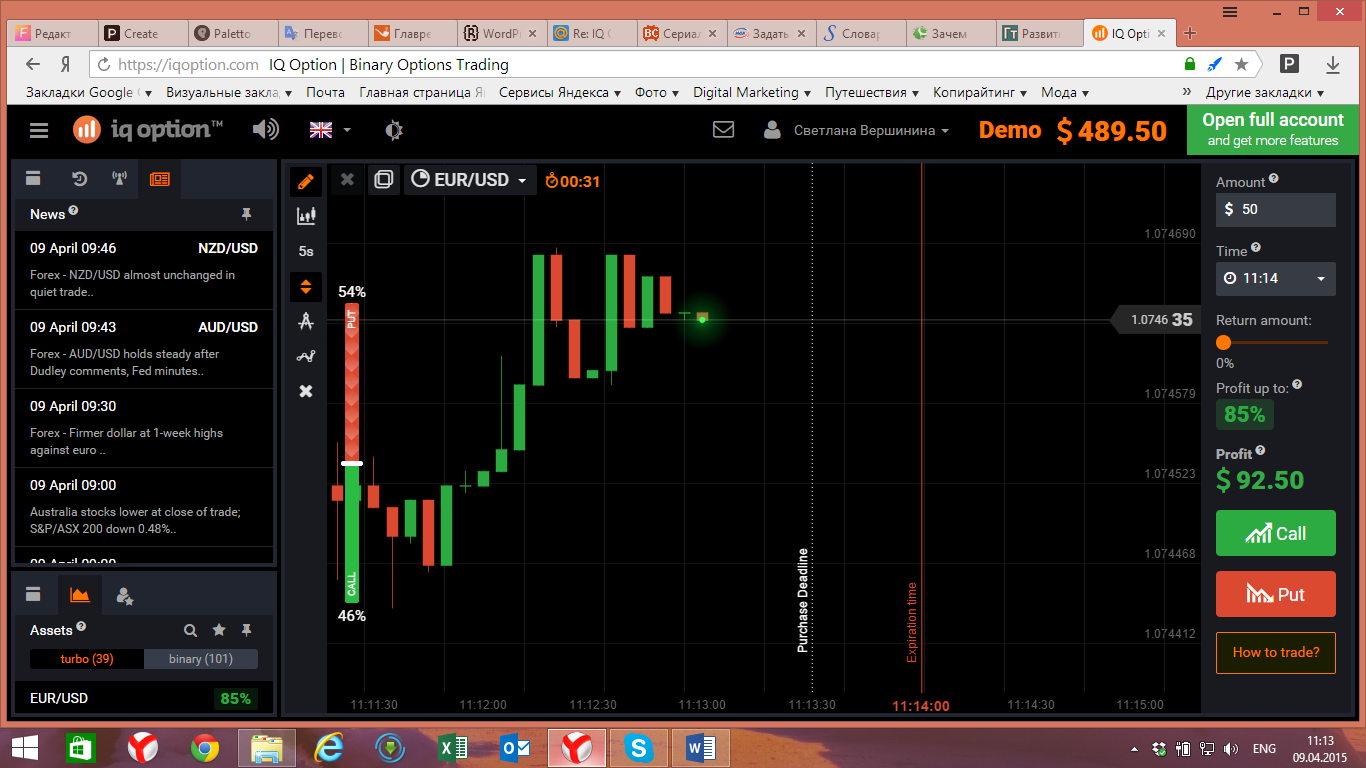The height and width of the screenshot is (768, 1366).
Task: Toggle the brightness theme icon
Action: [394, 130]
